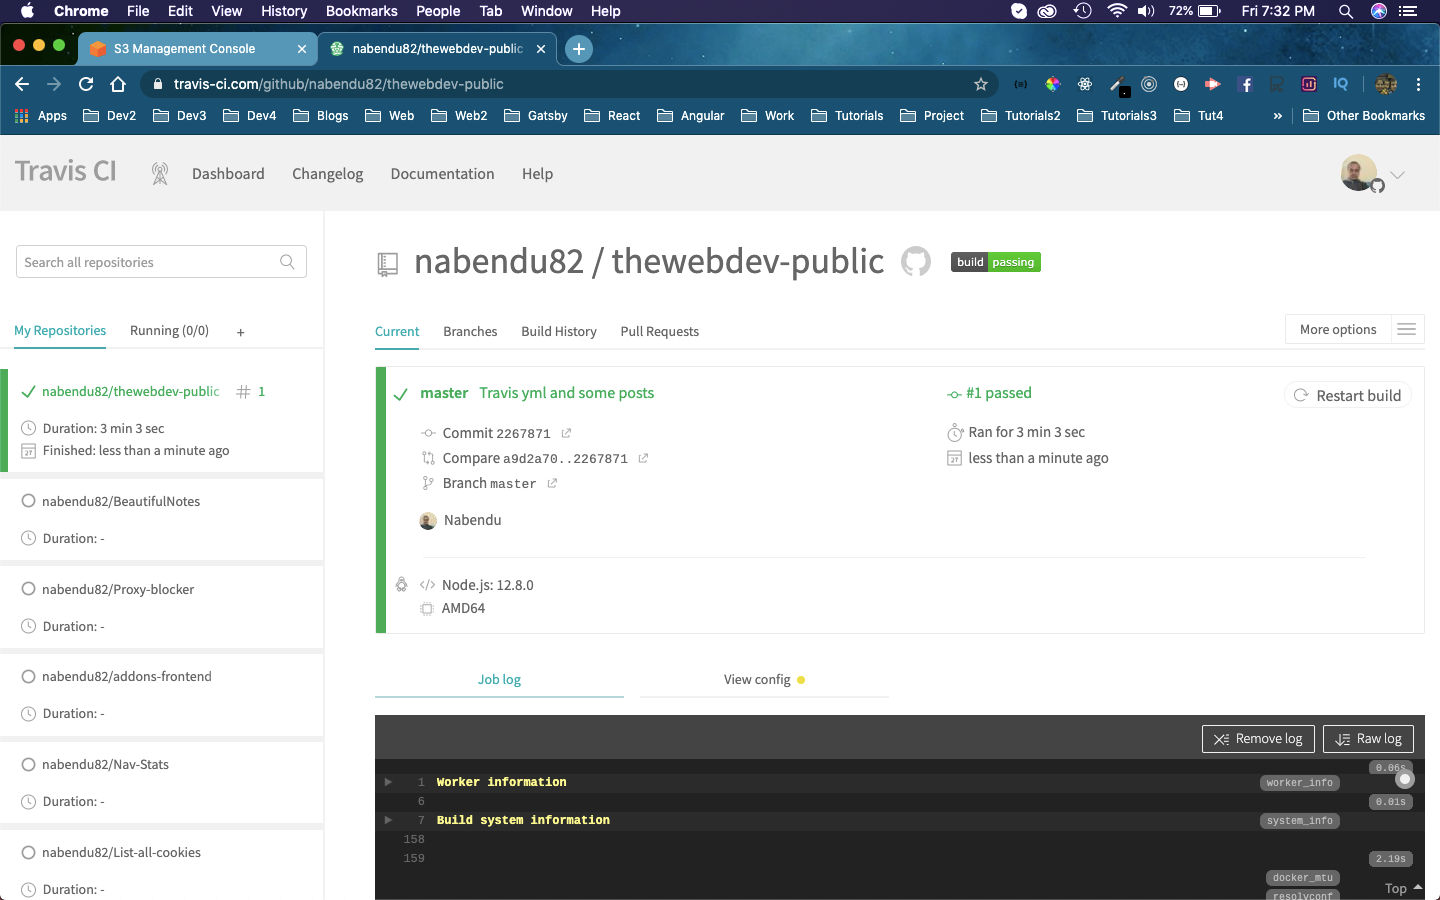This screenshot has width=1440, height=900.
Task: Click the plus icon beside Running tab
Action: pyautogui.click(x=241, y=332)
